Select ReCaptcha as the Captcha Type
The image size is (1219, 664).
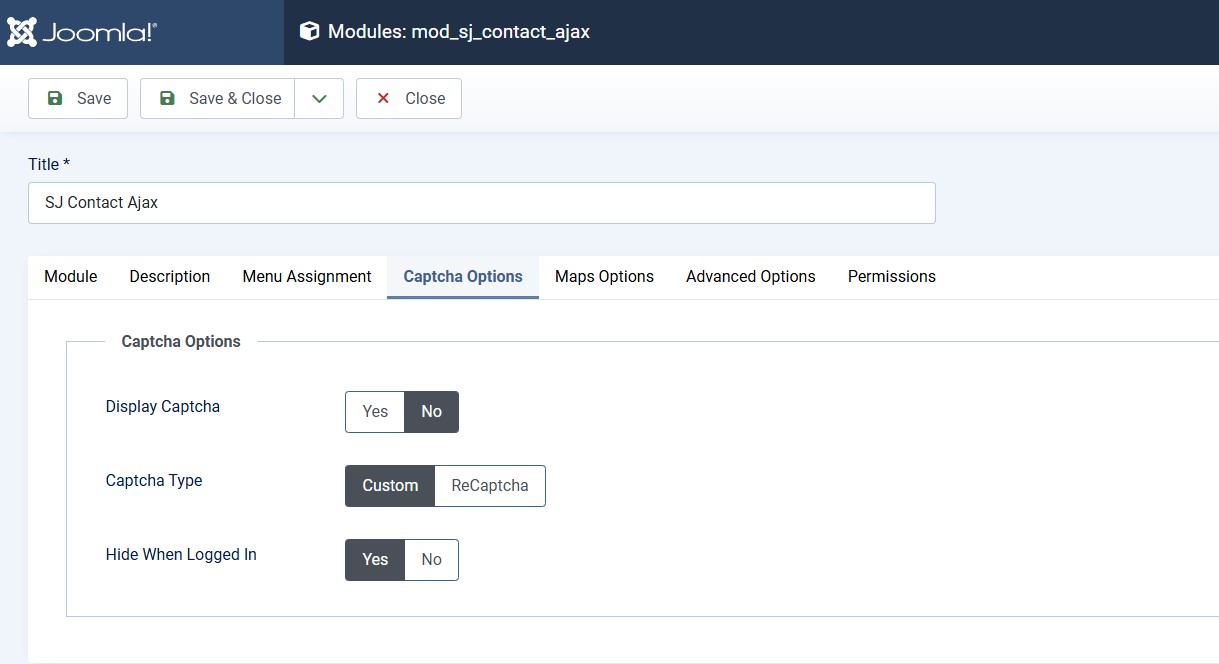[x=490, y=486]
